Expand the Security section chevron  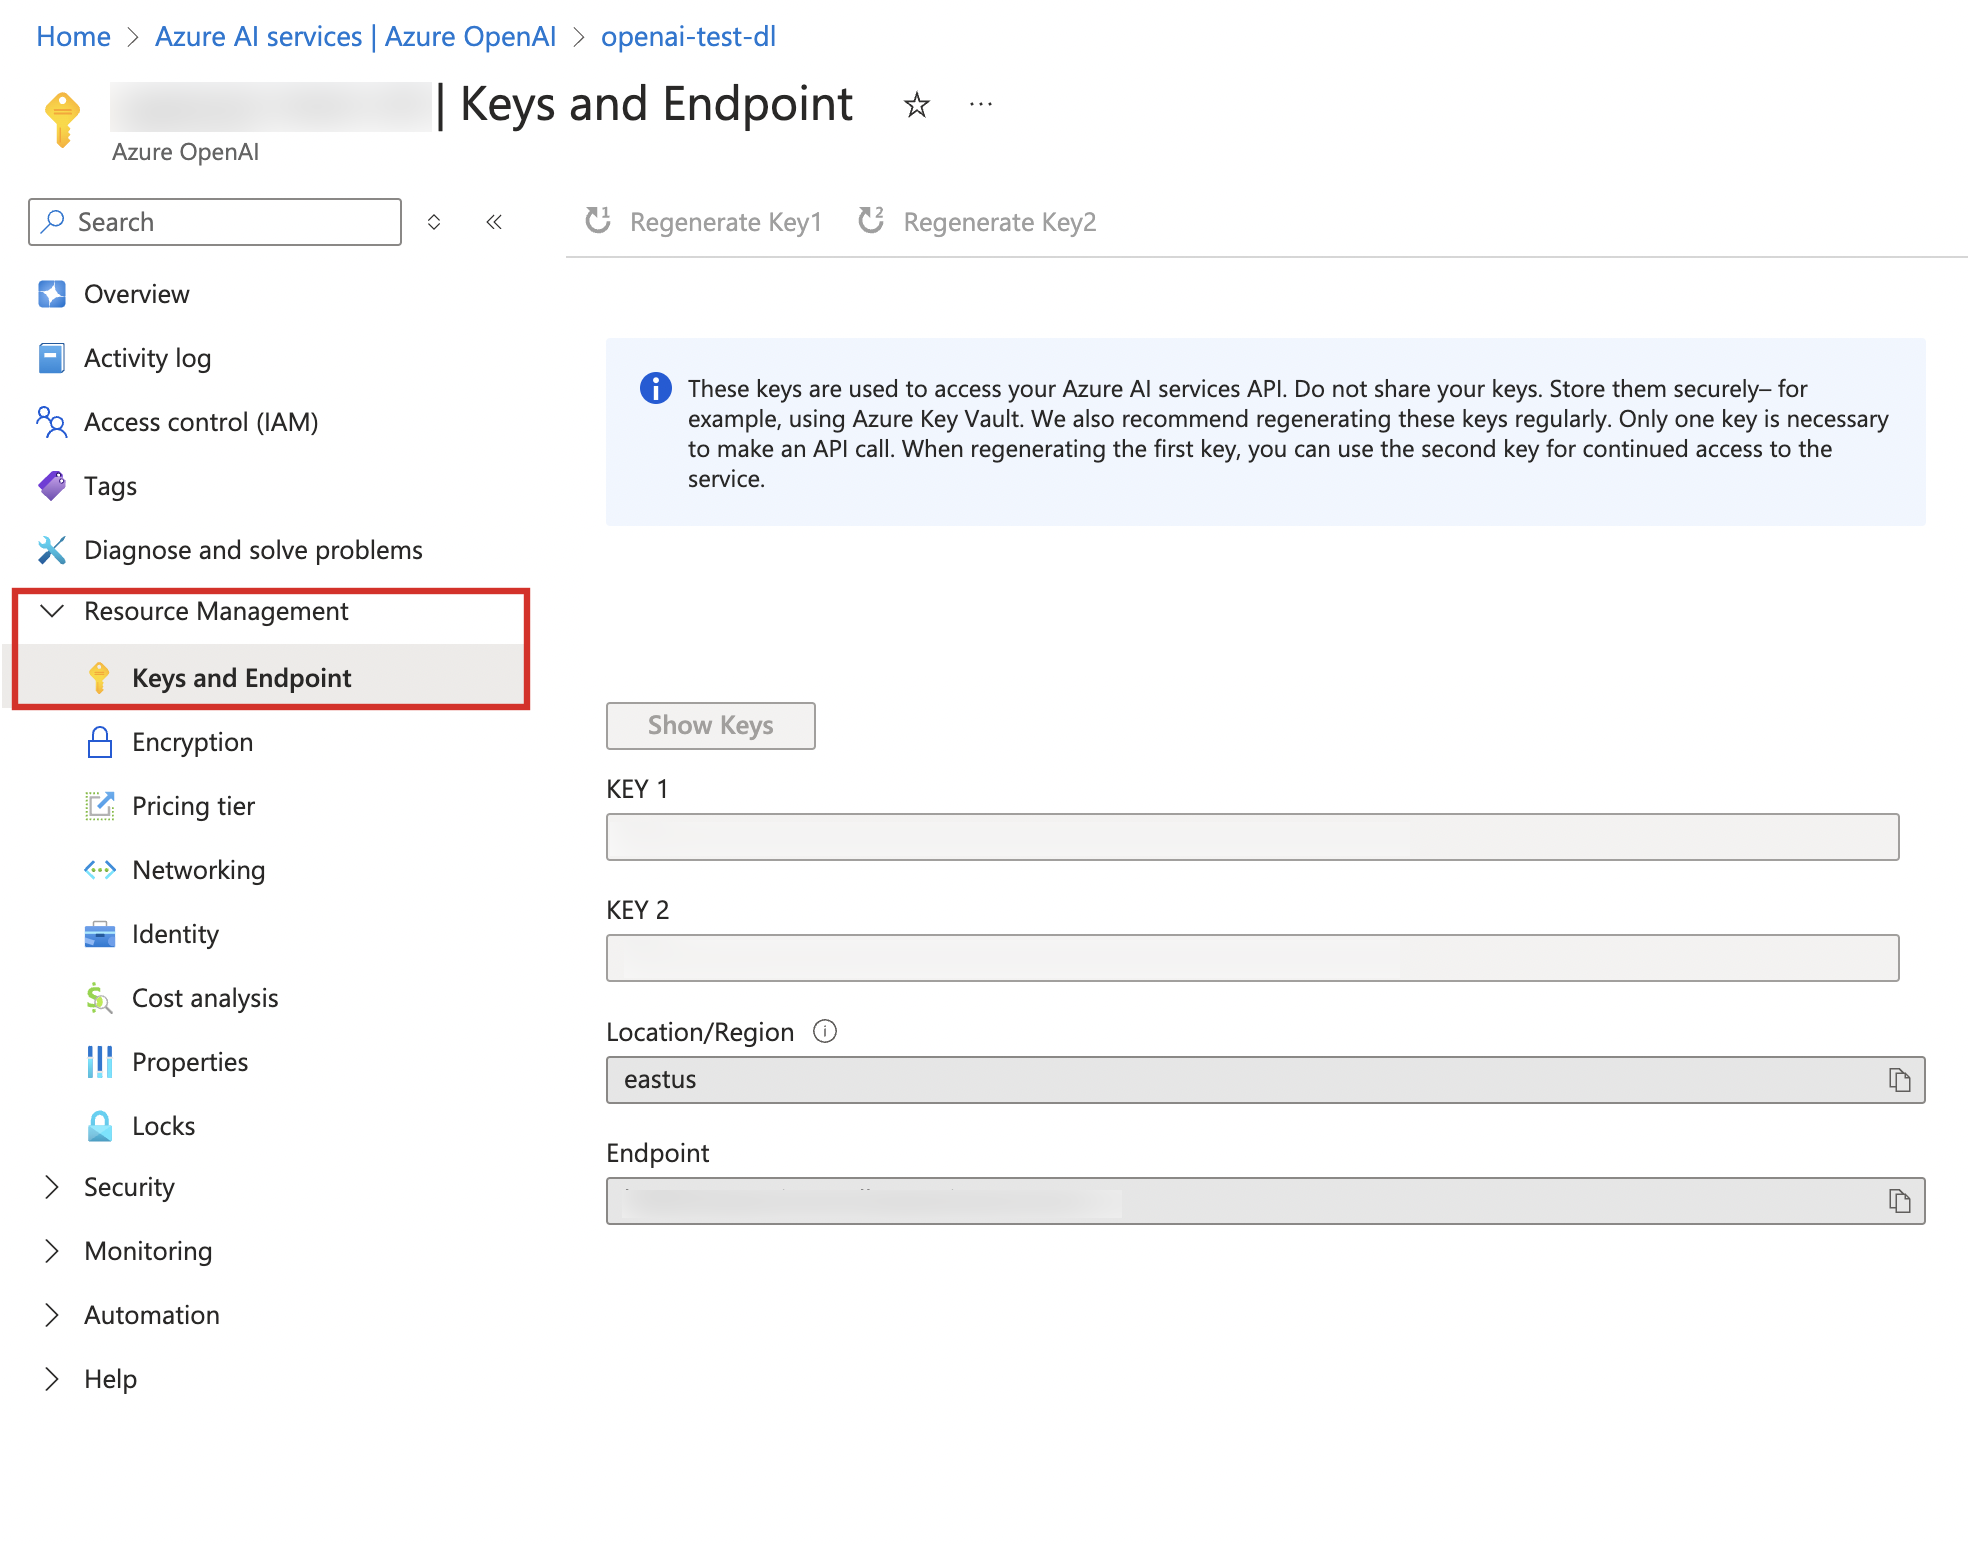click(52, 1187)
